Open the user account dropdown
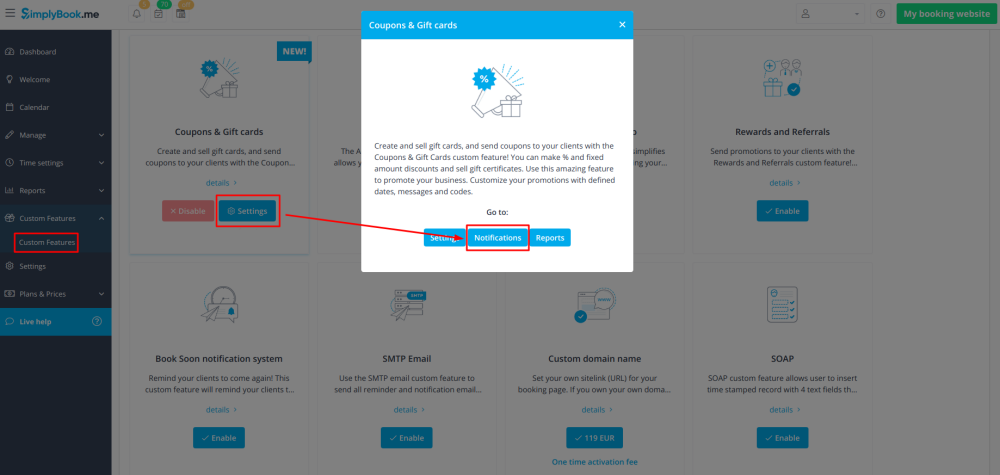The width and height of the screenshot is (1000, 475). point(830,13)
